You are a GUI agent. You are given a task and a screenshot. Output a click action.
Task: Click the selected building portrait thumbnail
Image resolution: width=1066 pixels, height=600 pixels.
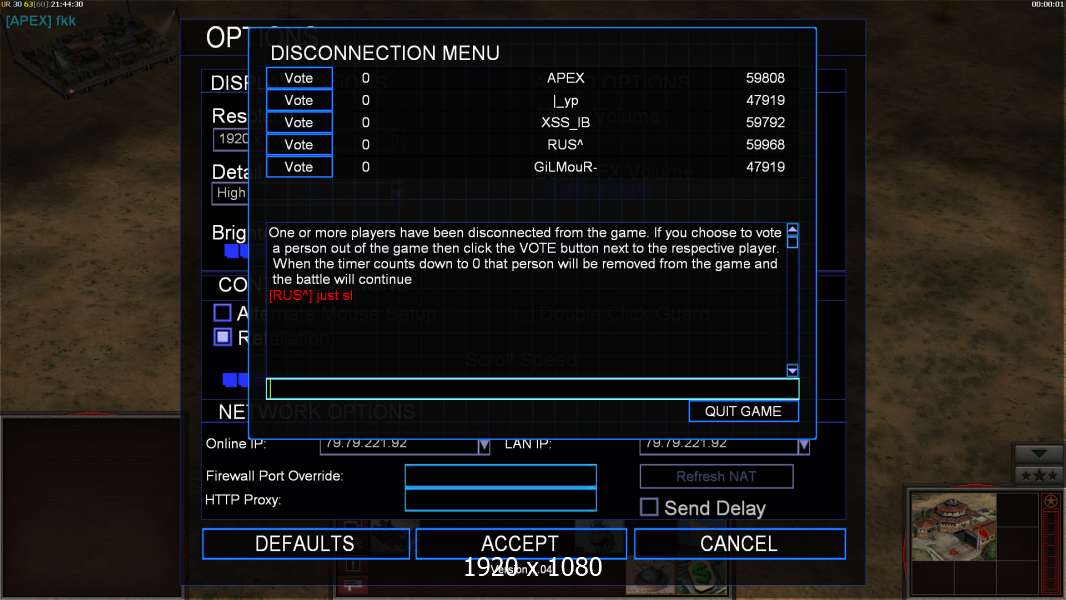[953, 527]
